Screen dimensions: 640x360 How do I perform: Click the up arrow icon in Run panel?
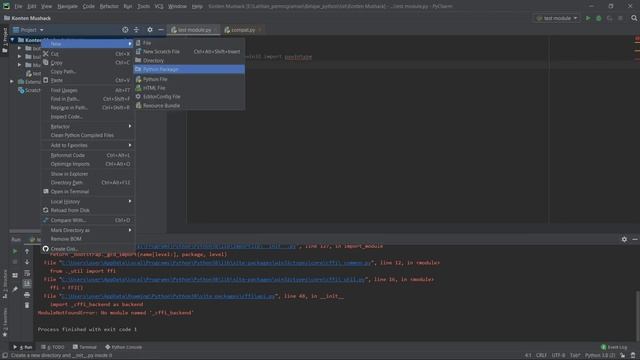(27, 251)
